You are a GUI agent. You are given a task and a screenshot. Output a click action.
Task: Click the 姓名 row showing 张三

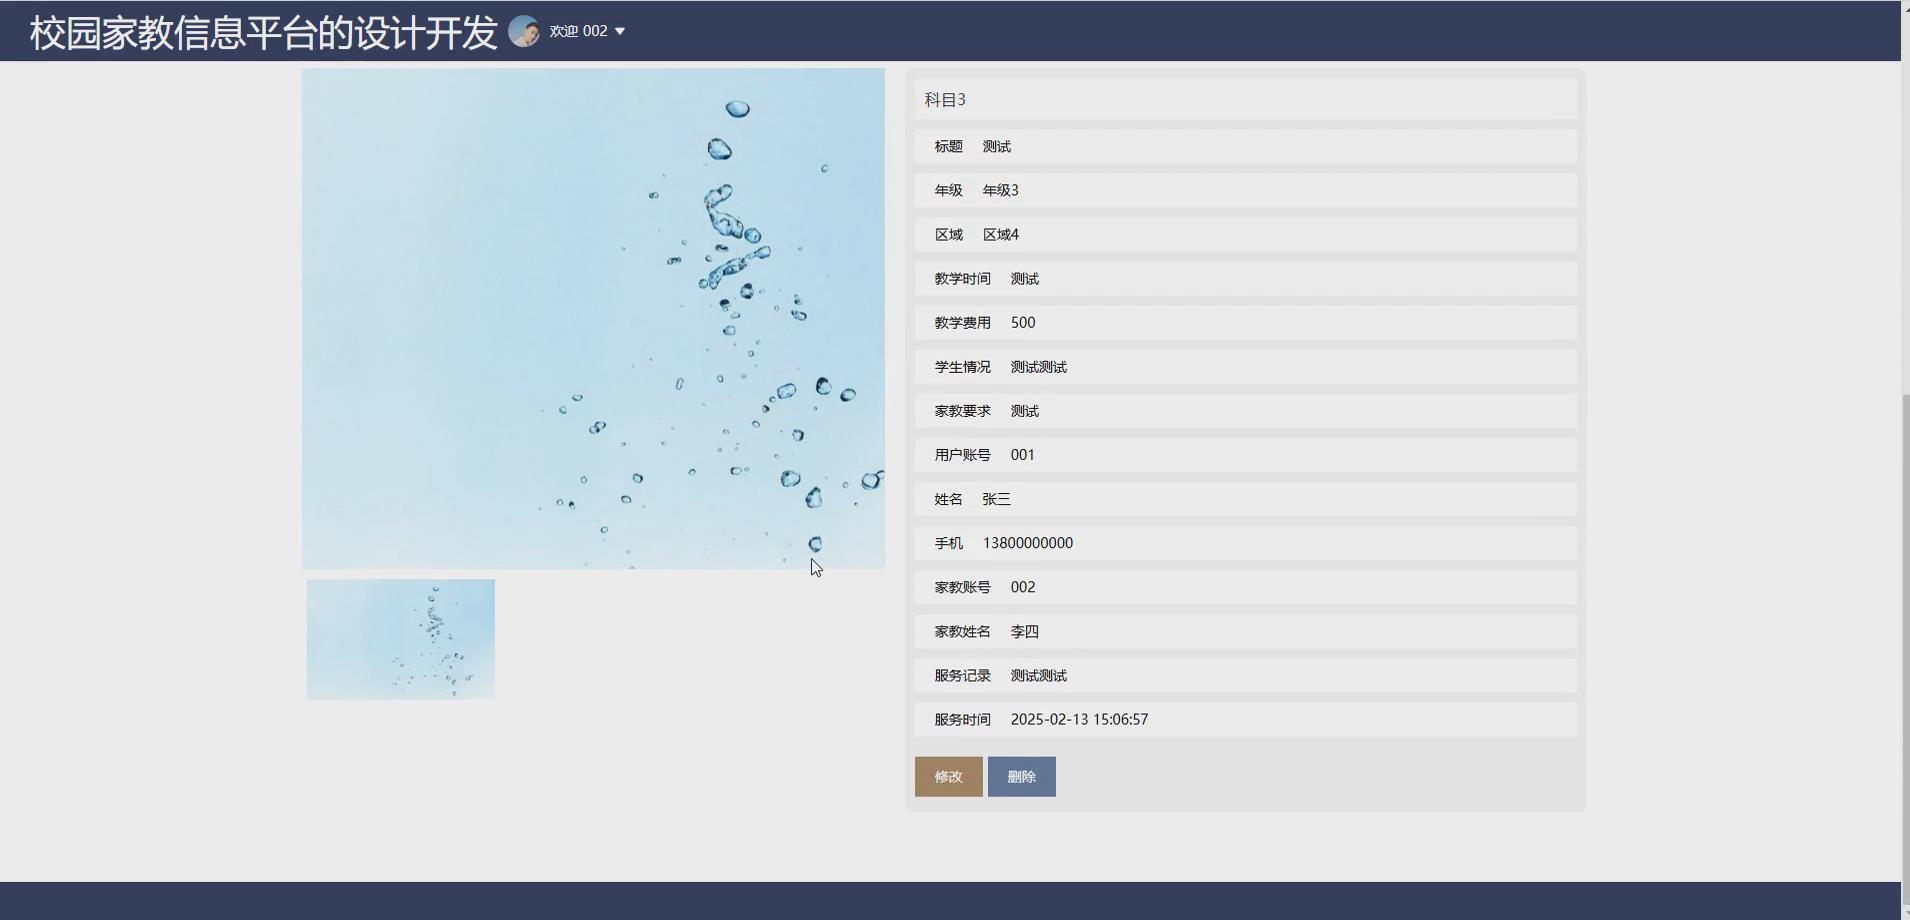click(1243, 498)
